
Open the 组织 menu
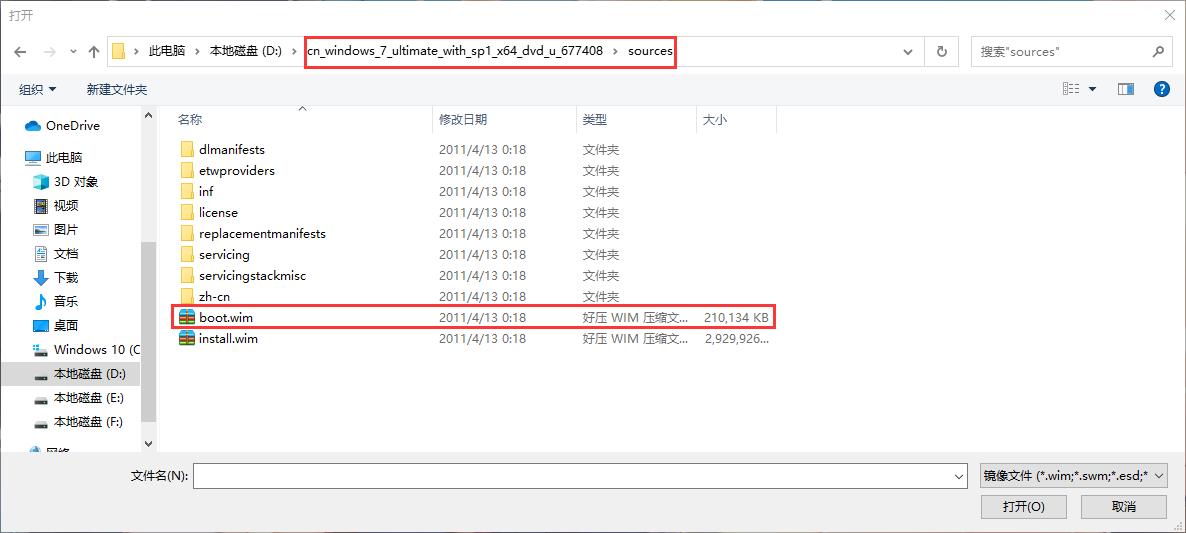38,89
